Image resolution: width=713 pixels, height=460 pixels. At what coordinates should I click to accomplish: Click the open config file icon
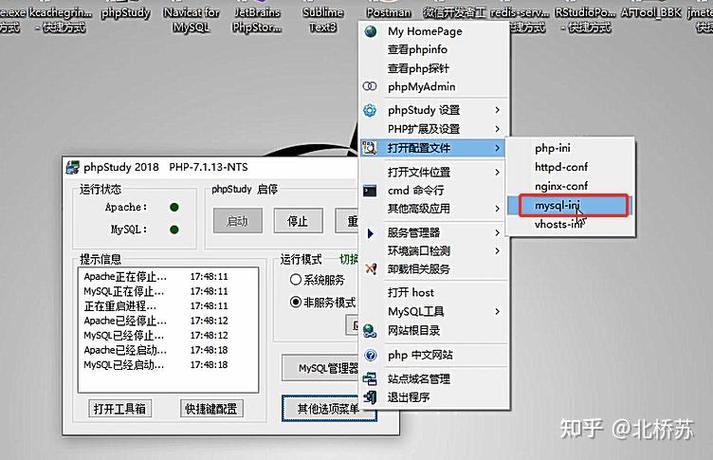[370, 147]
